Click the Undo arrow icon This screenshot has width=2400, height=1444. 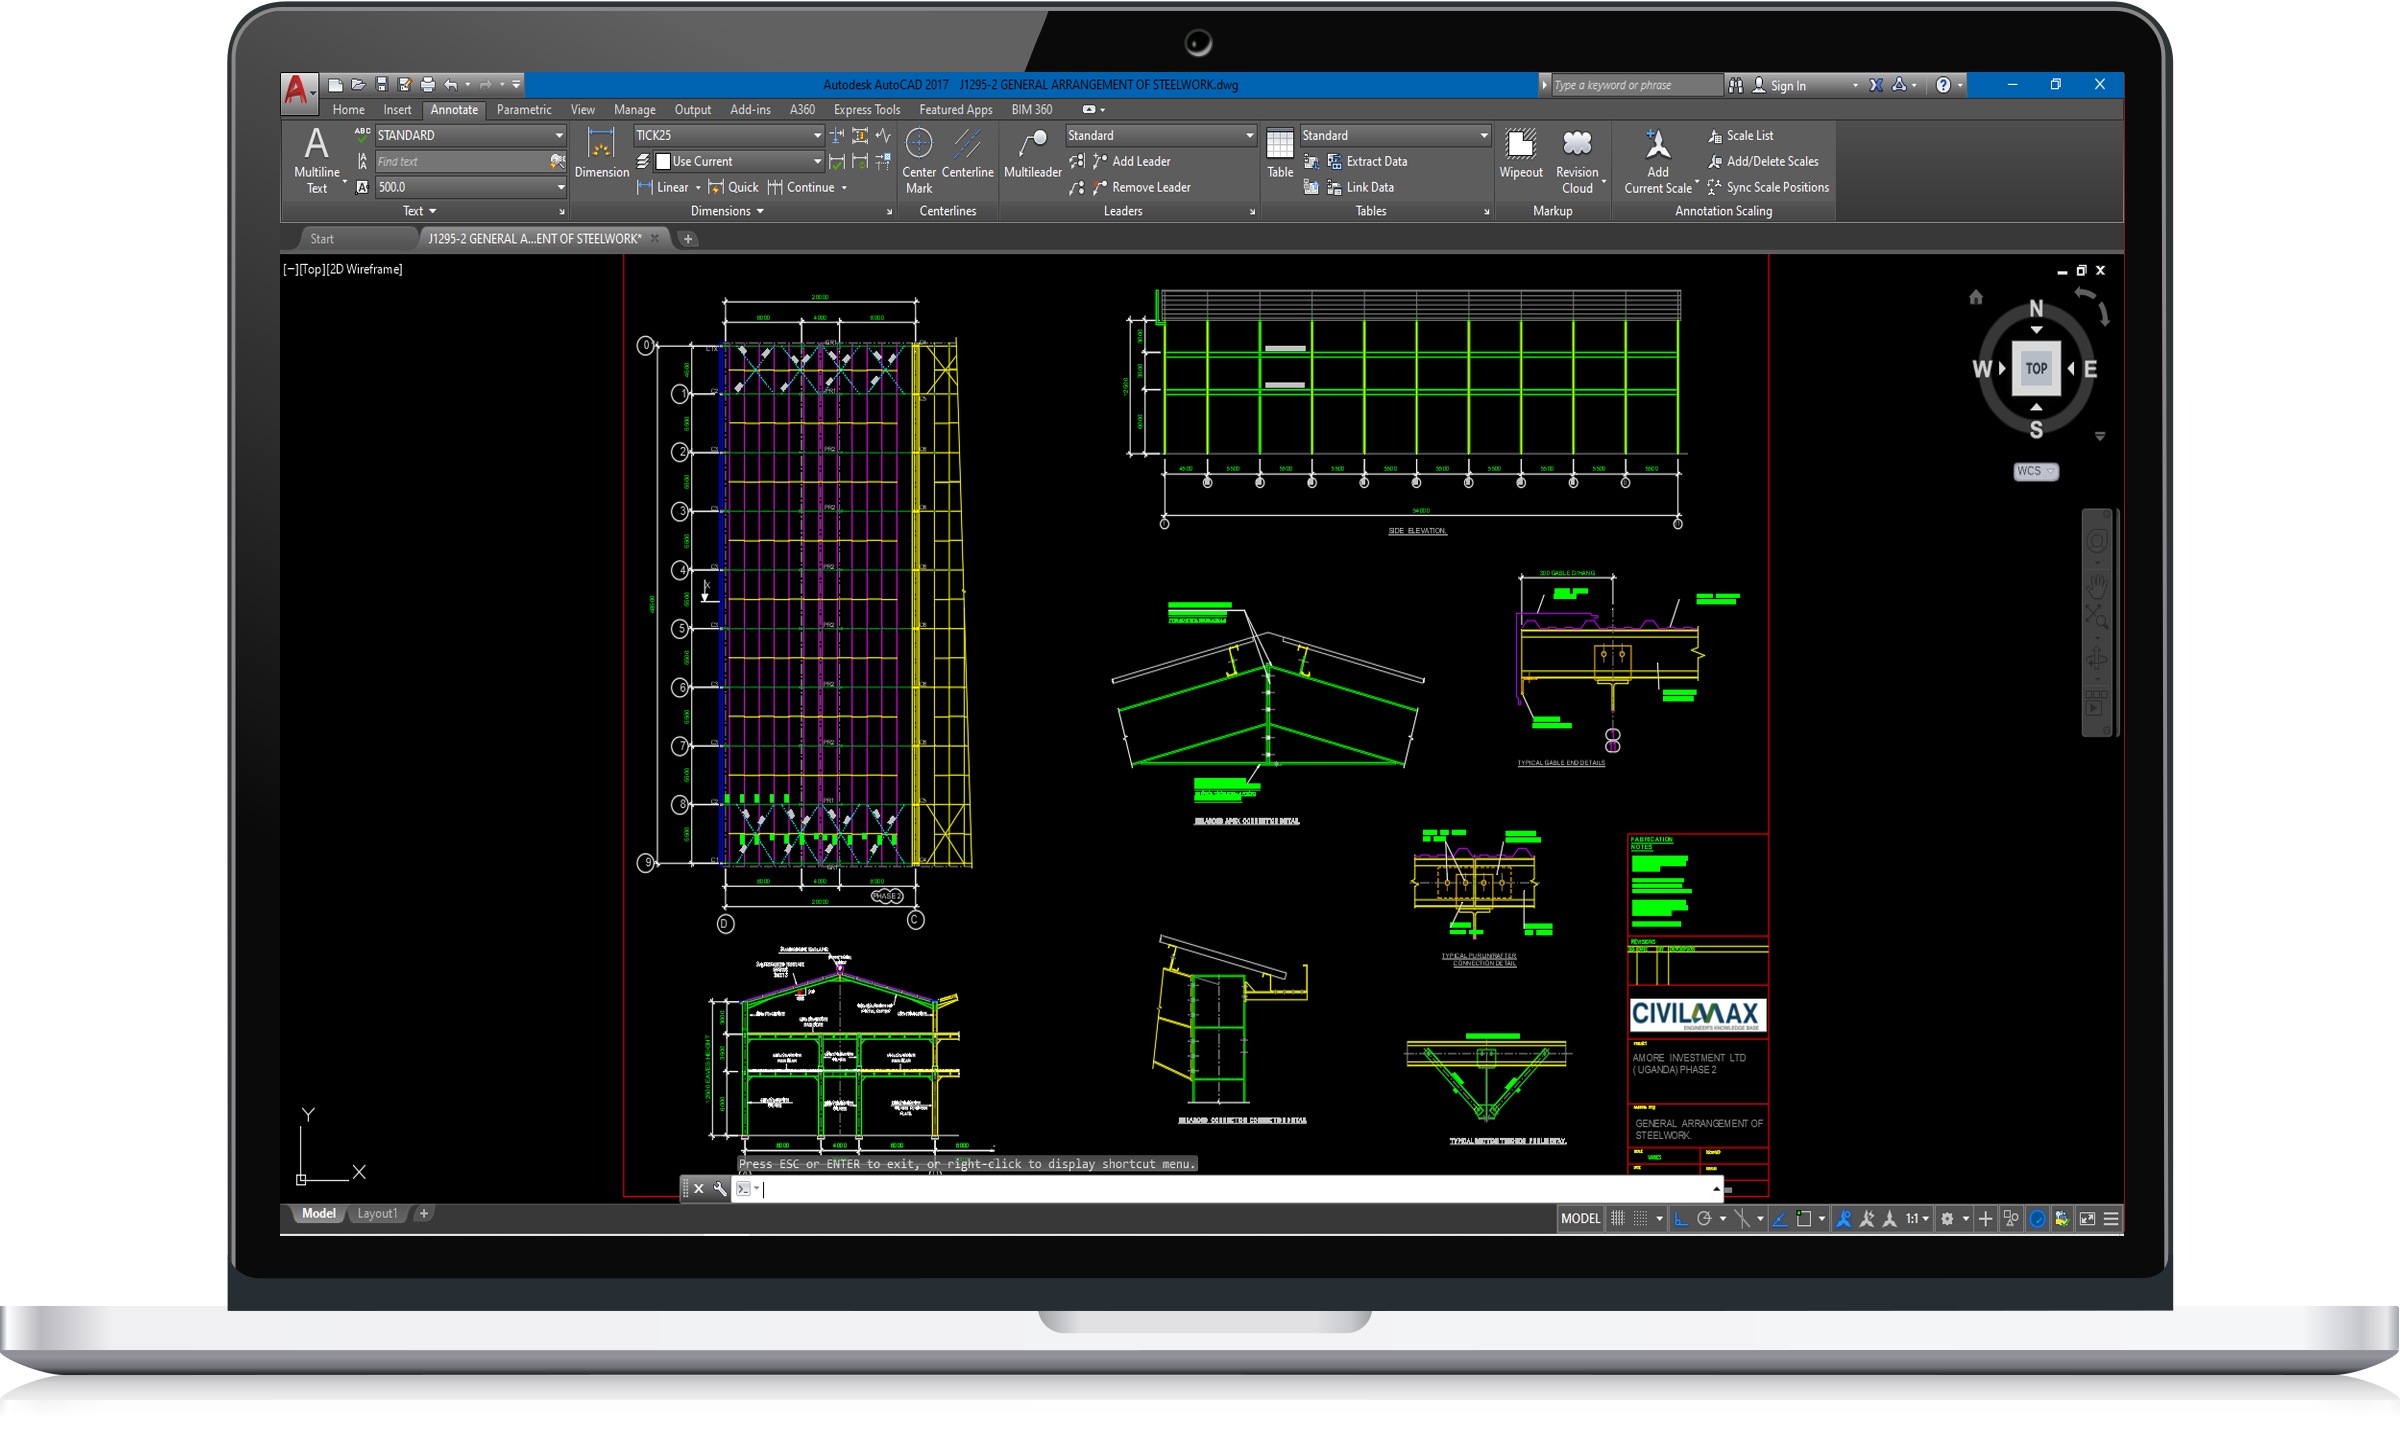(x=450, y=85)
